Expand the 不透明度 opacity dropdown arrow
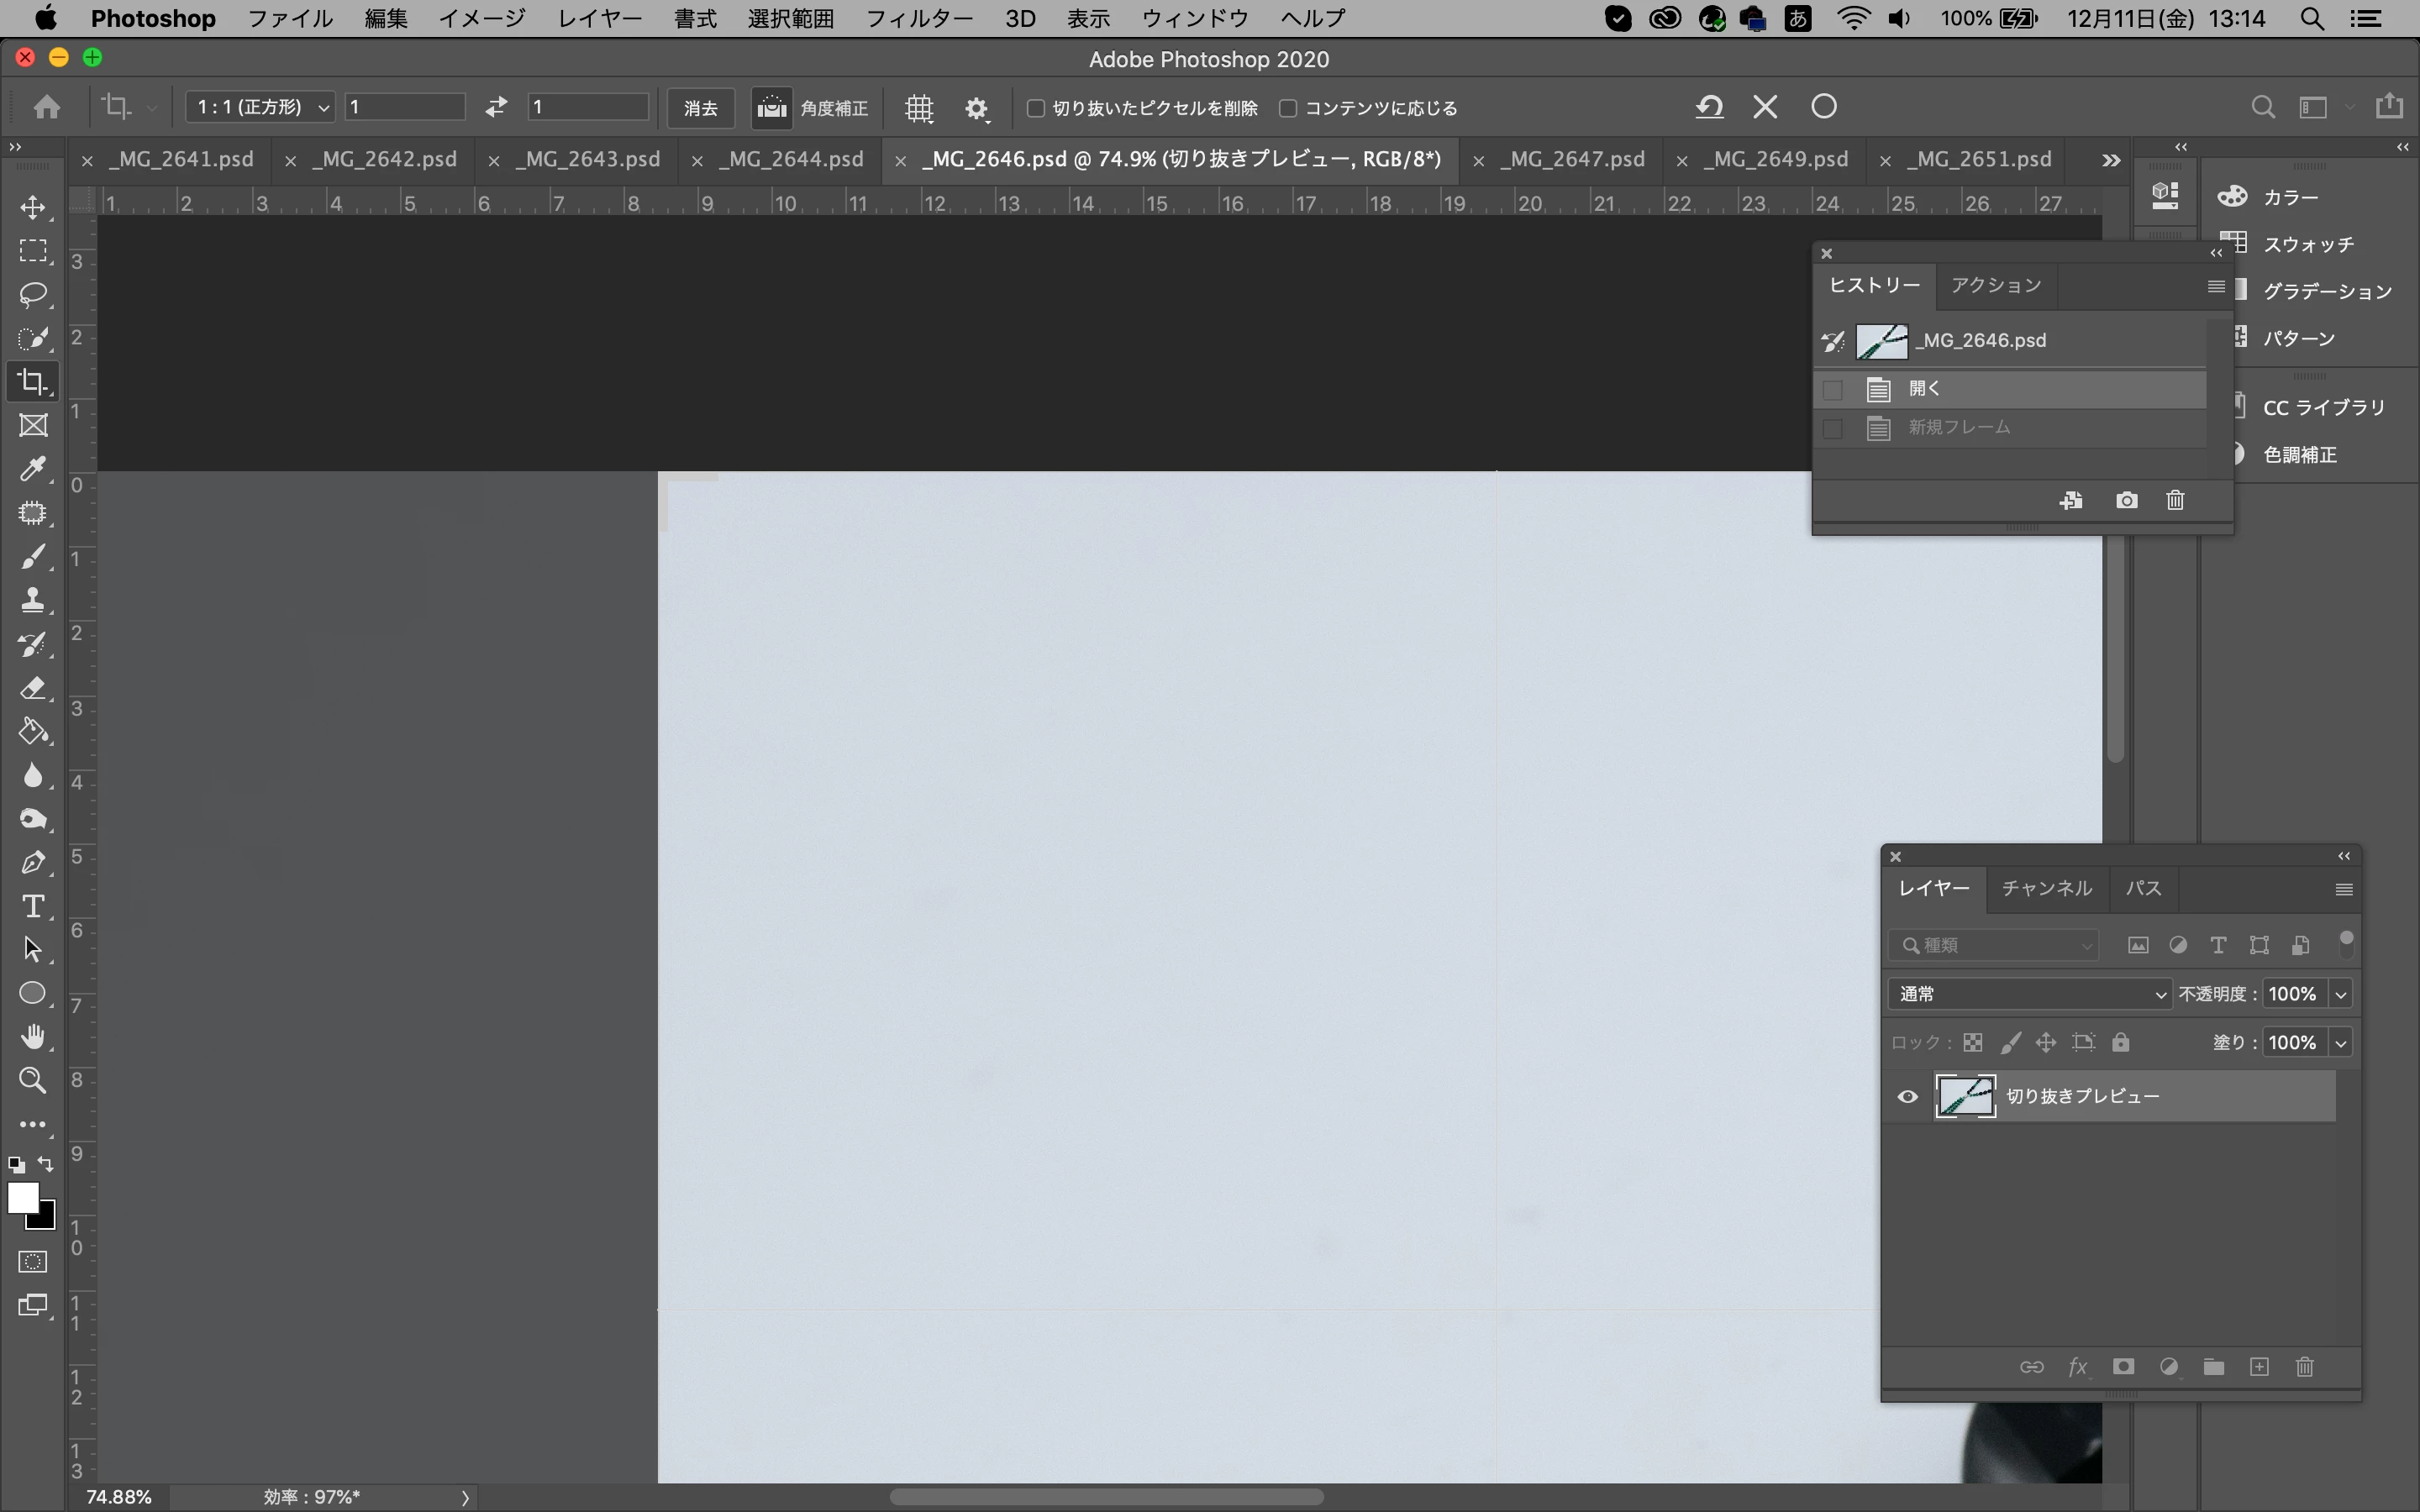Screen dimensions: 2420x1512 [x=2340, y=994]
